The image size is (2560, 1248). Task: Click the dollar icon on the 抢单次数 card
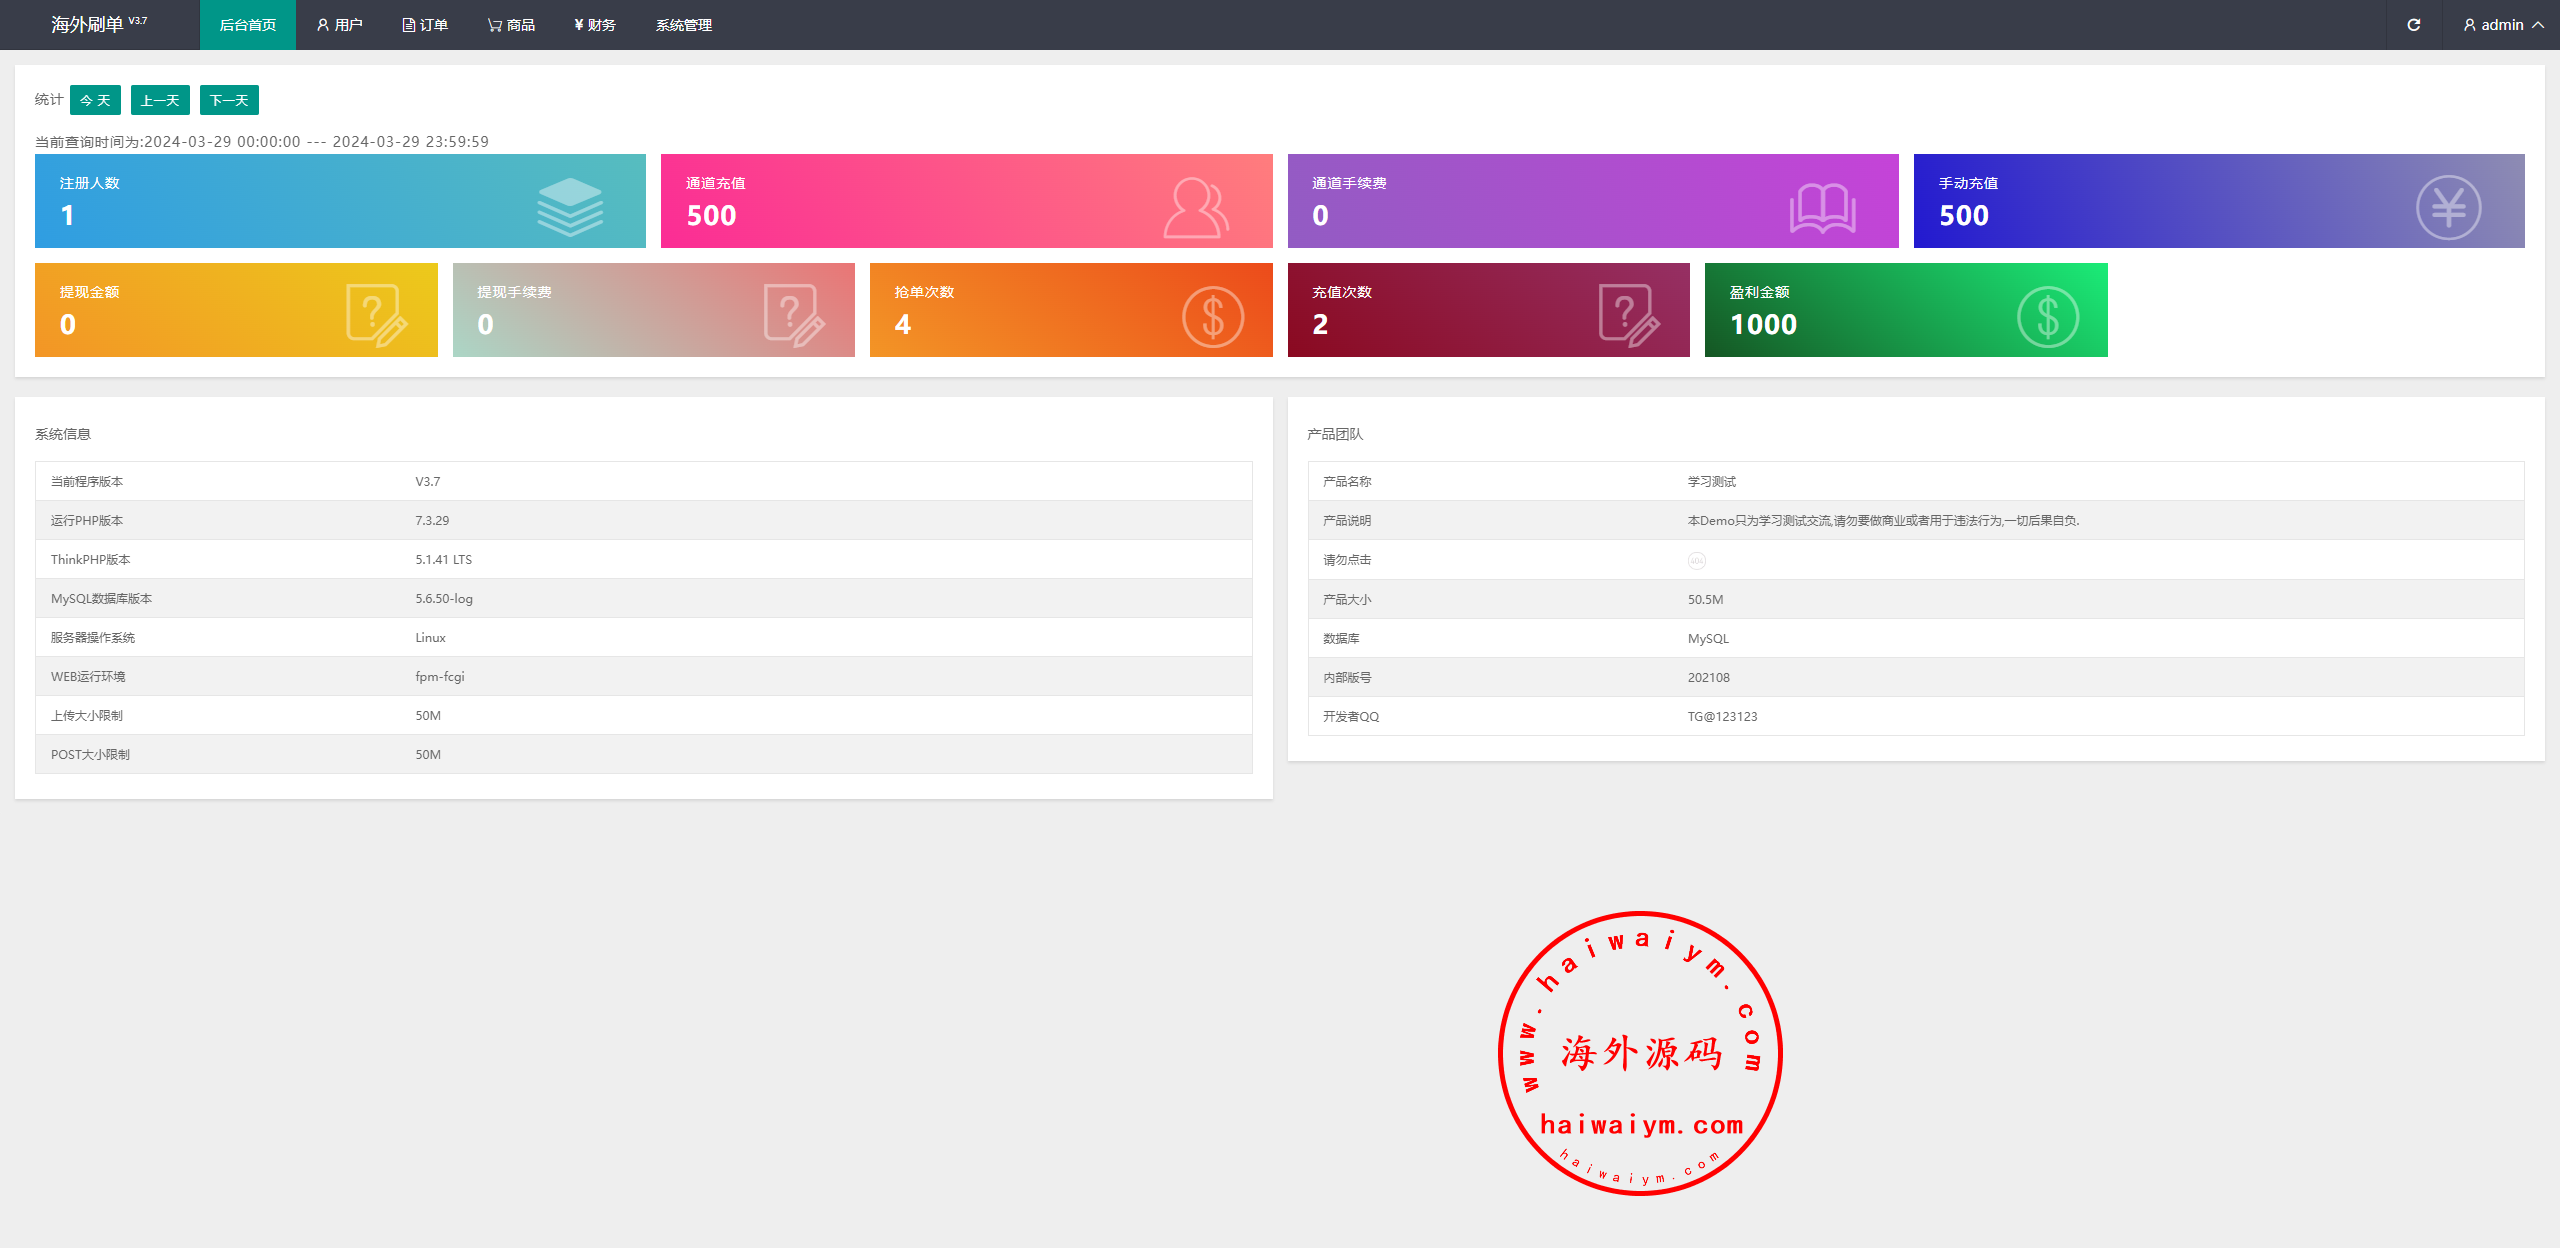coord(1212,317)
